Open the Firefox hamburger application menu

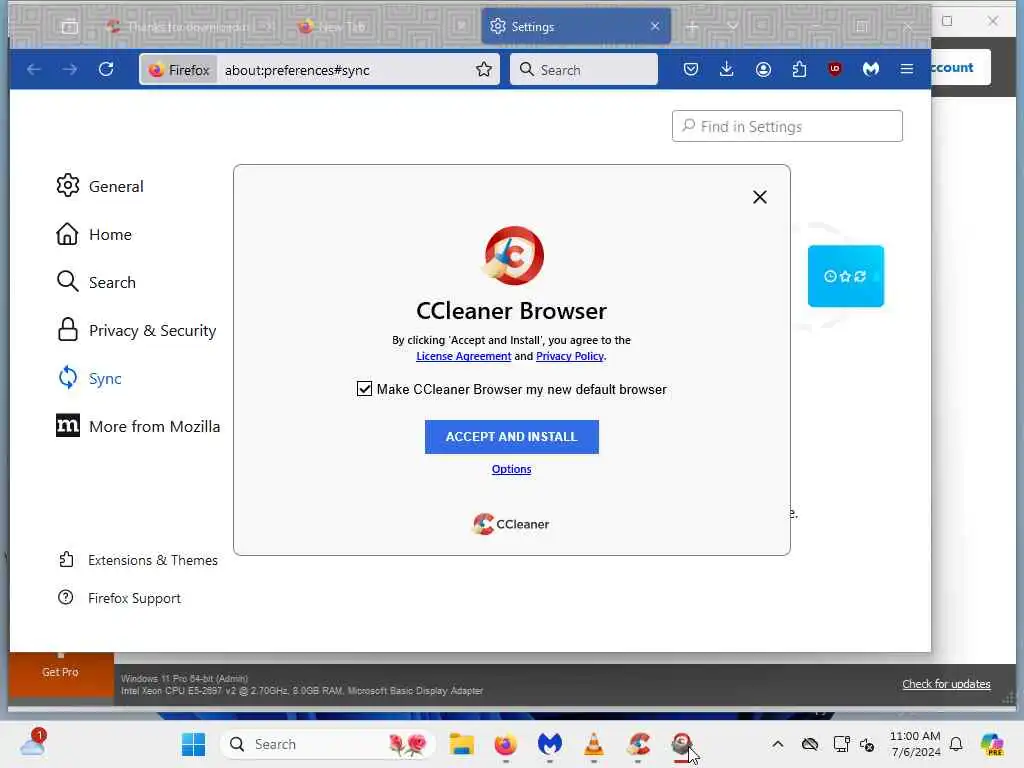[906, 69]
